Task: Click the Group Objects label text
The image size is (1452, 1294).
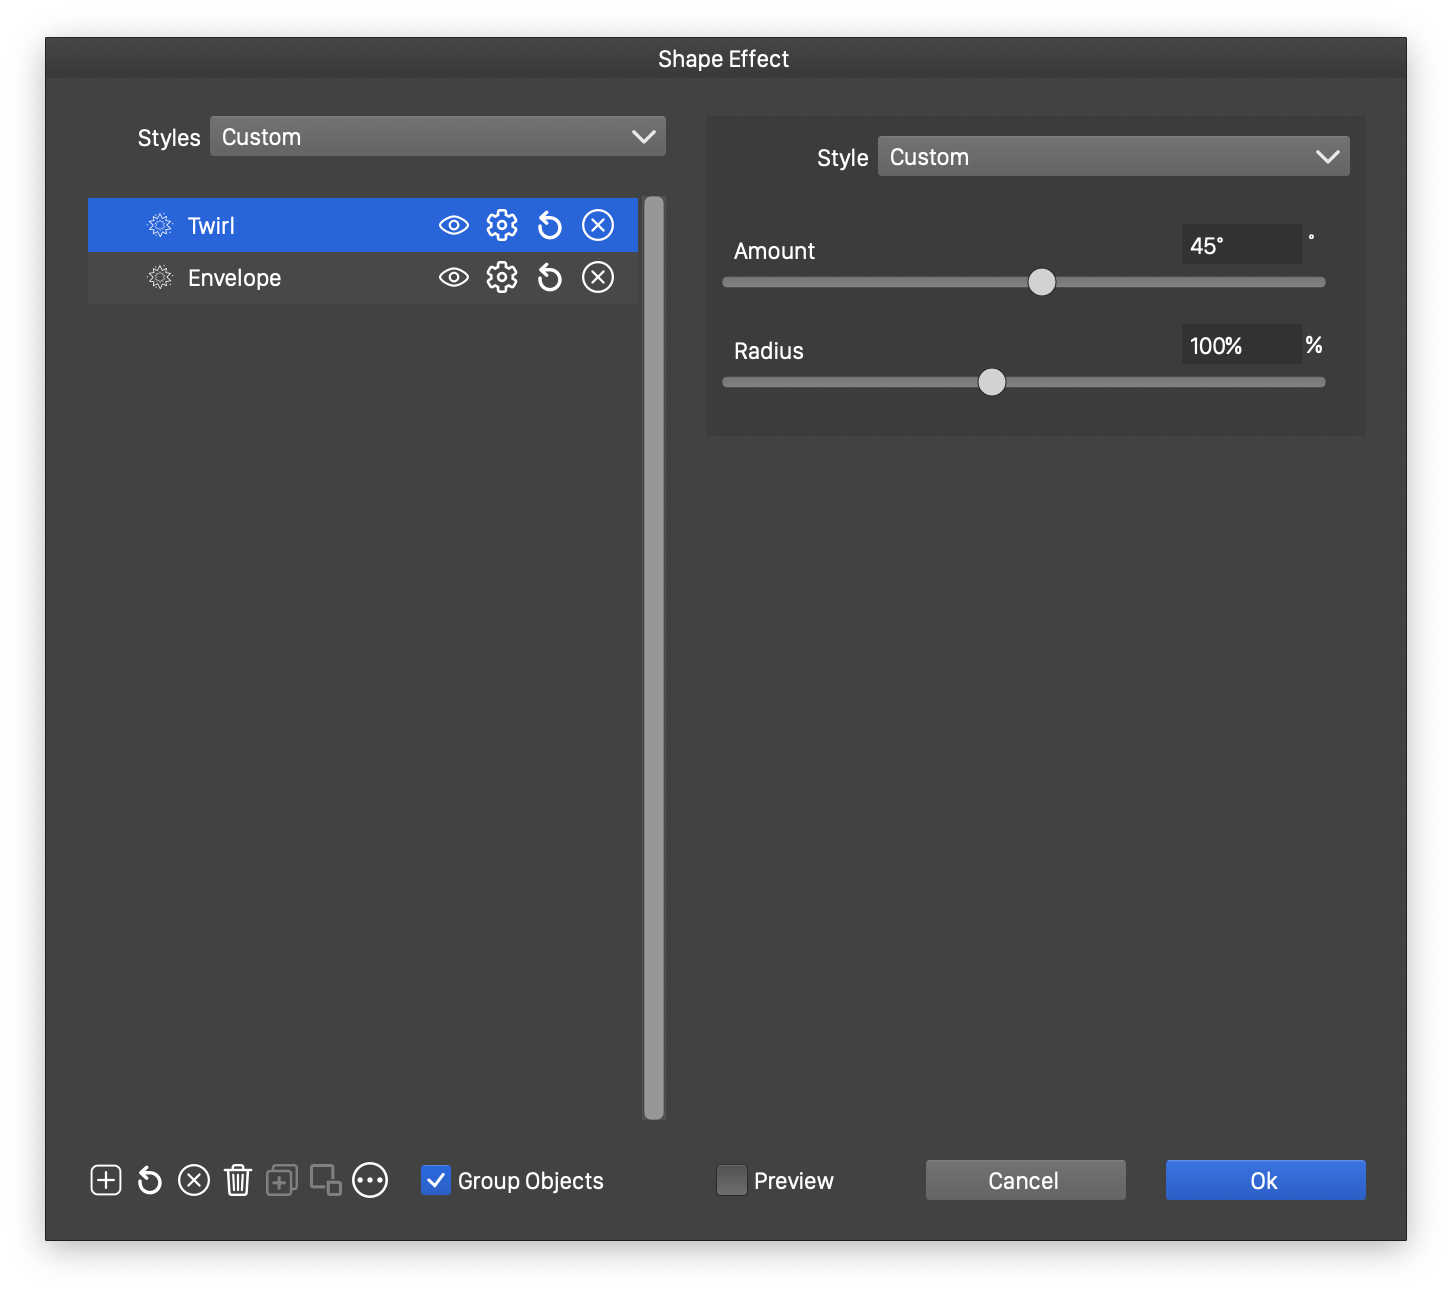Action: (x=531, y=1181)
